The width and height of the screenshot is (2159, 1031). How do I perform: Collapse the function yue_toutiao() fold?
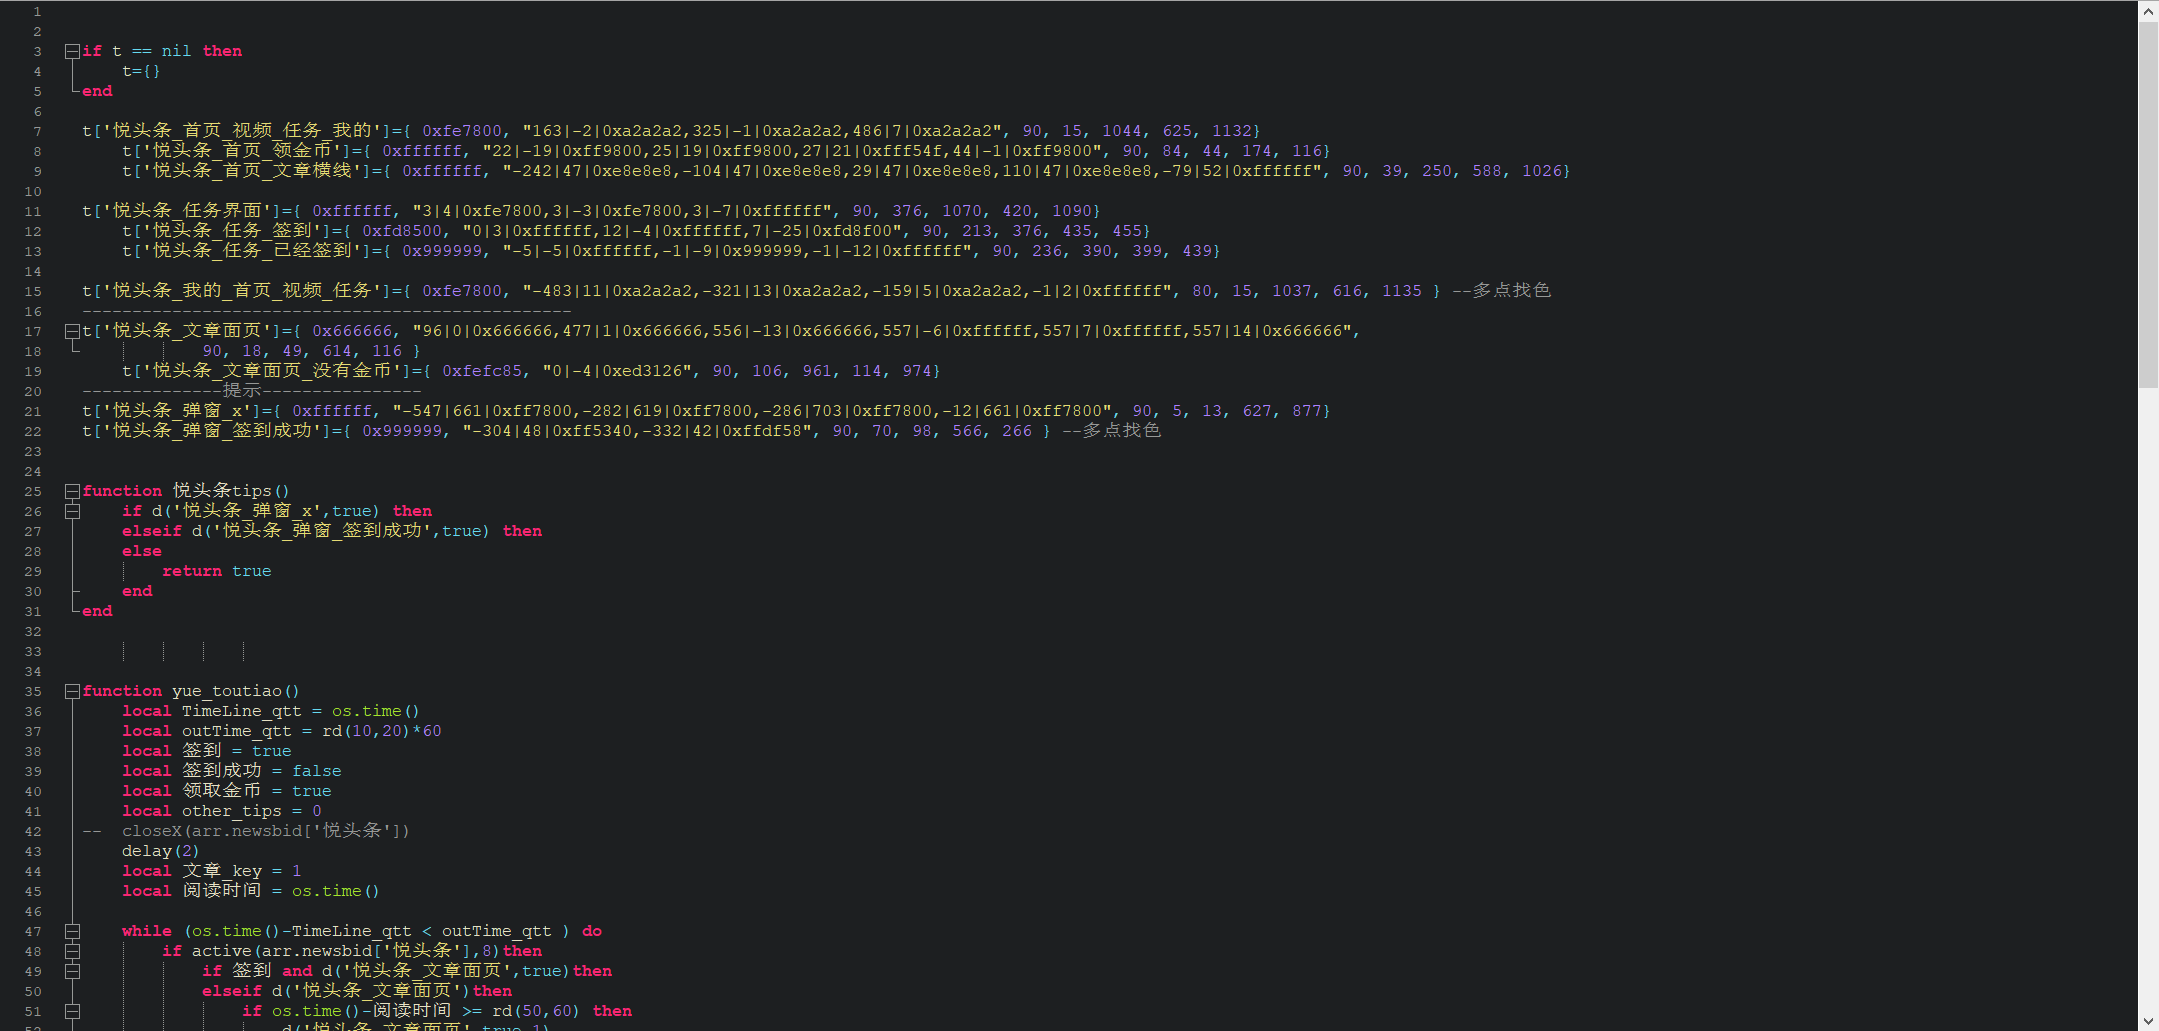point(72,691)
